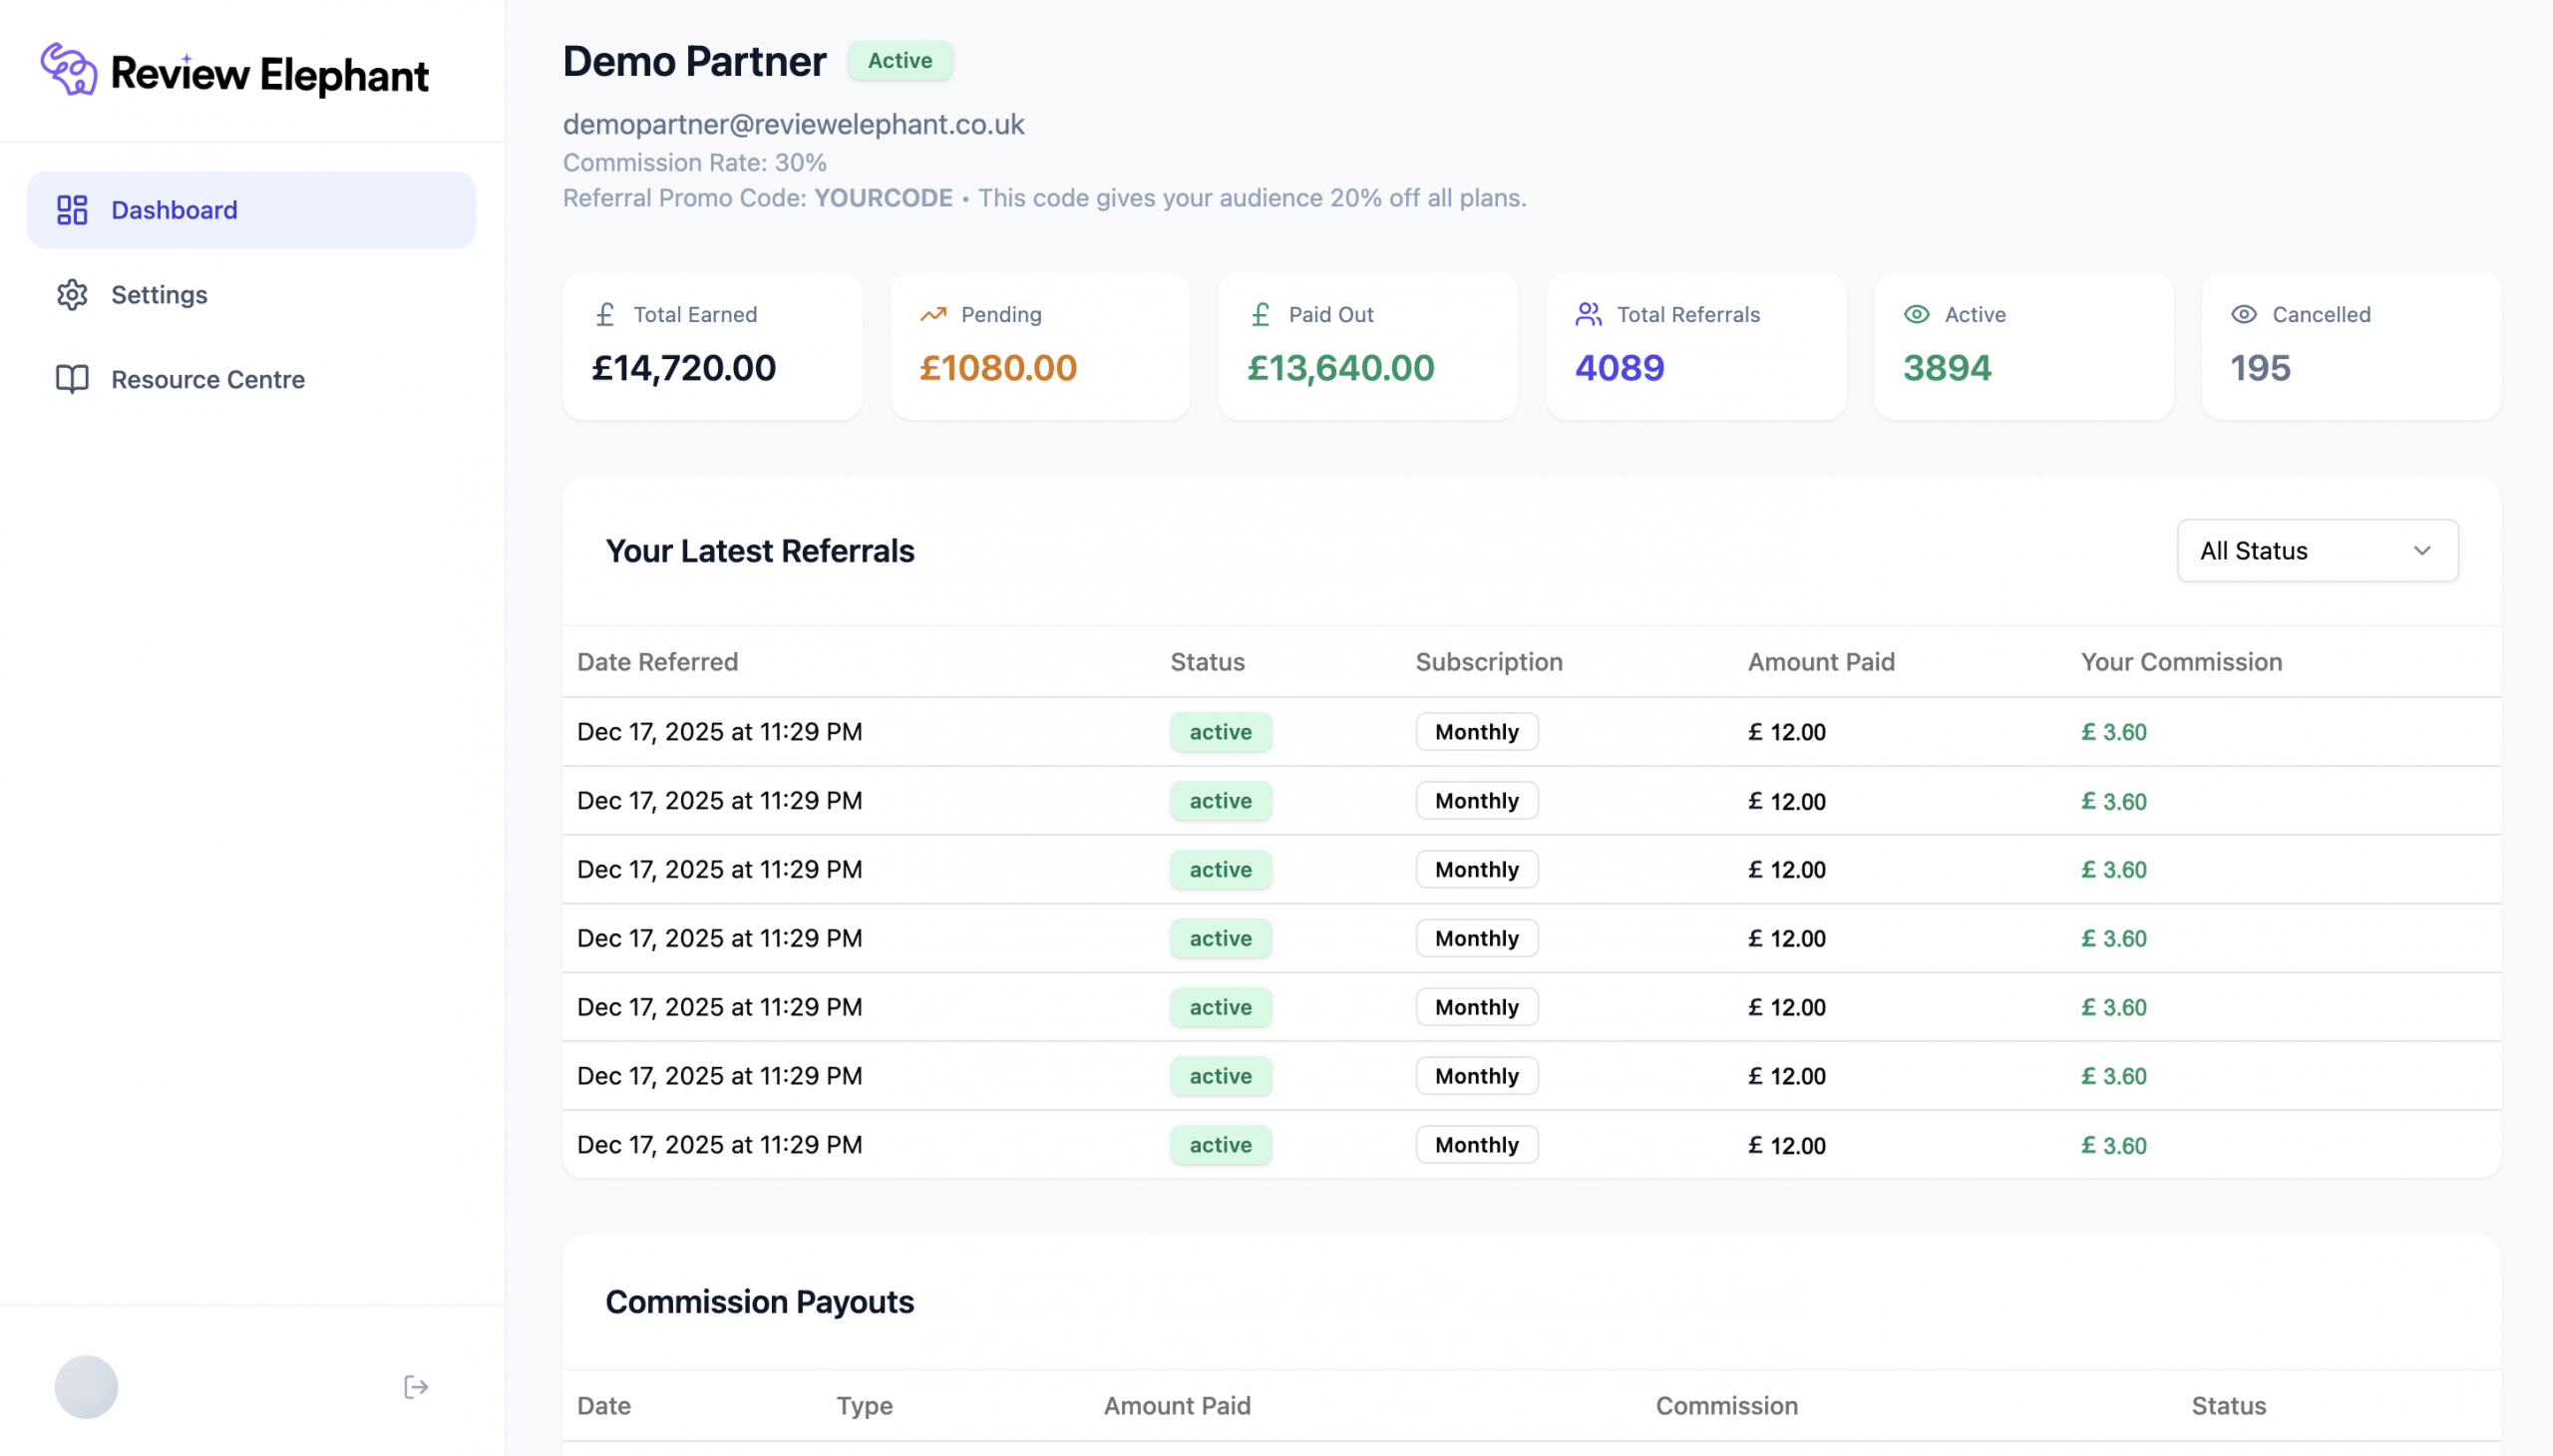
Task: Open the All Status filter dropdown
Action: 2316,550
